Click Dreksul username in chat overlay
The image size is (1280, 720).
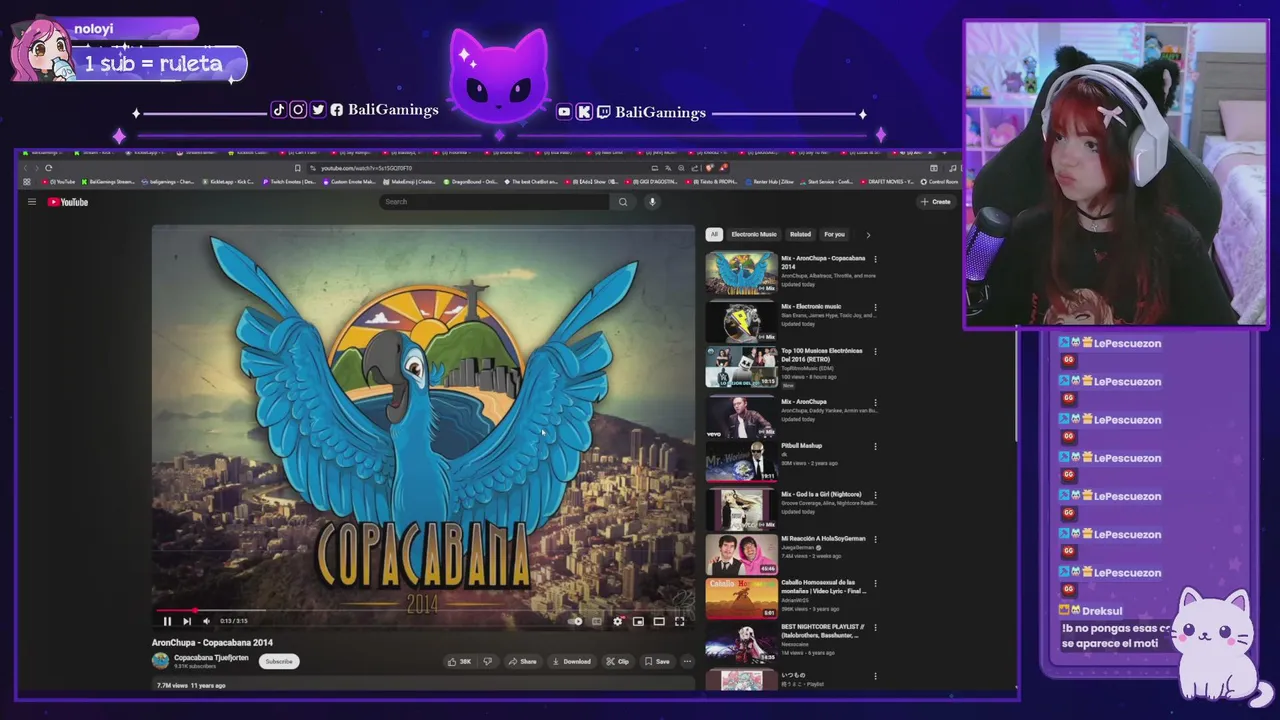coord(1102,611)
